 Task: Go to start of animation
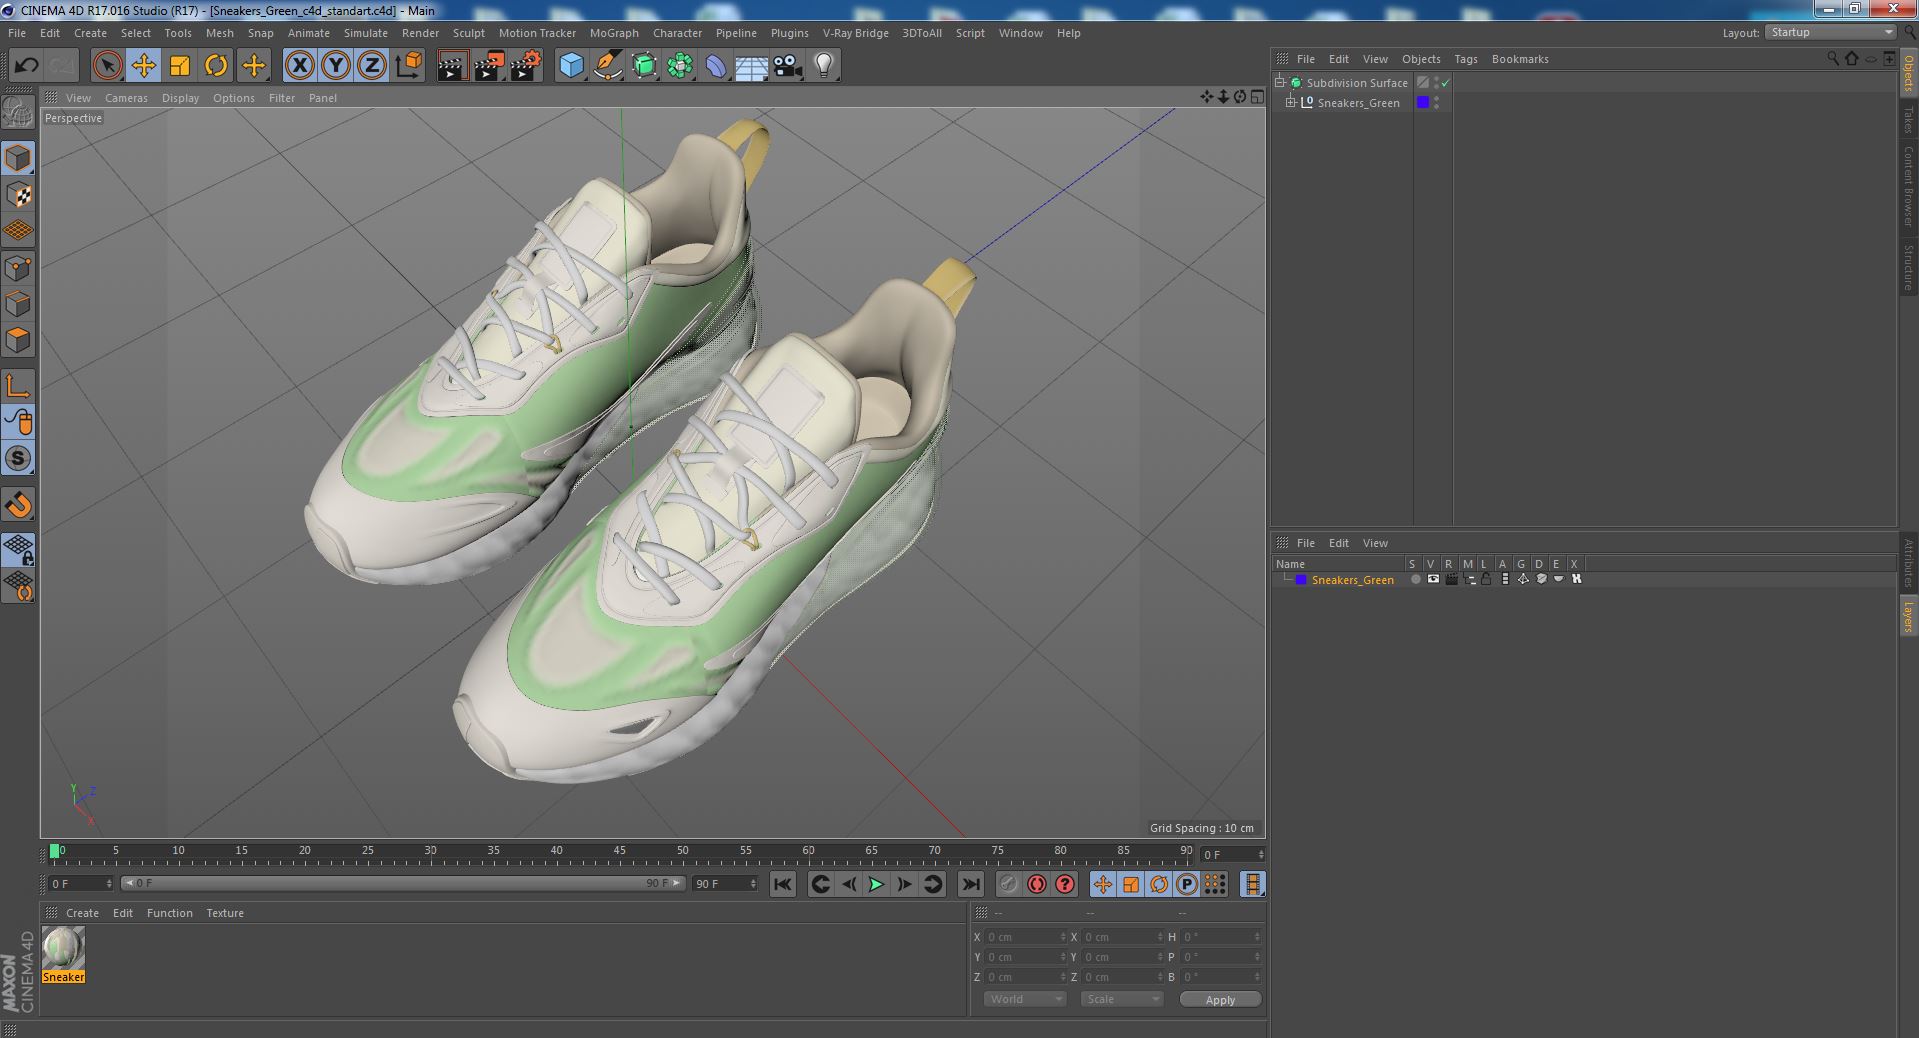pyautogui.click(x=782, y=884)
